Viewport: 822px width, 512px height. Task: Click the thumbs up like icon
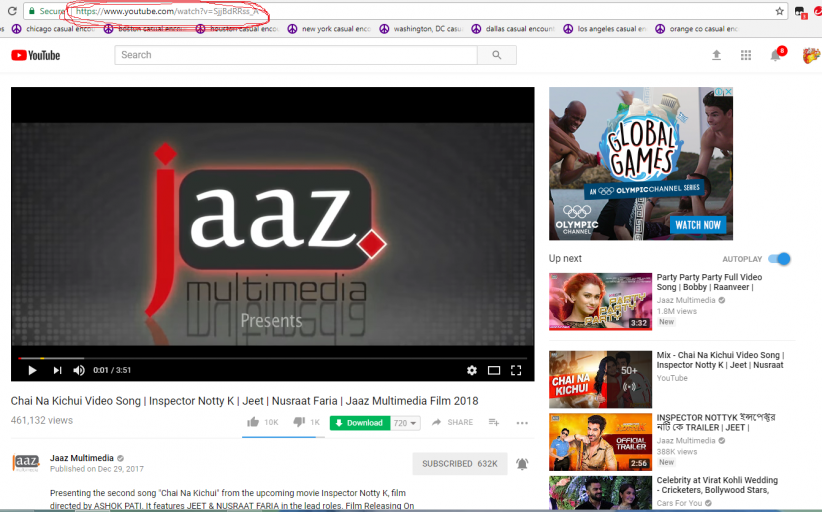254,422
